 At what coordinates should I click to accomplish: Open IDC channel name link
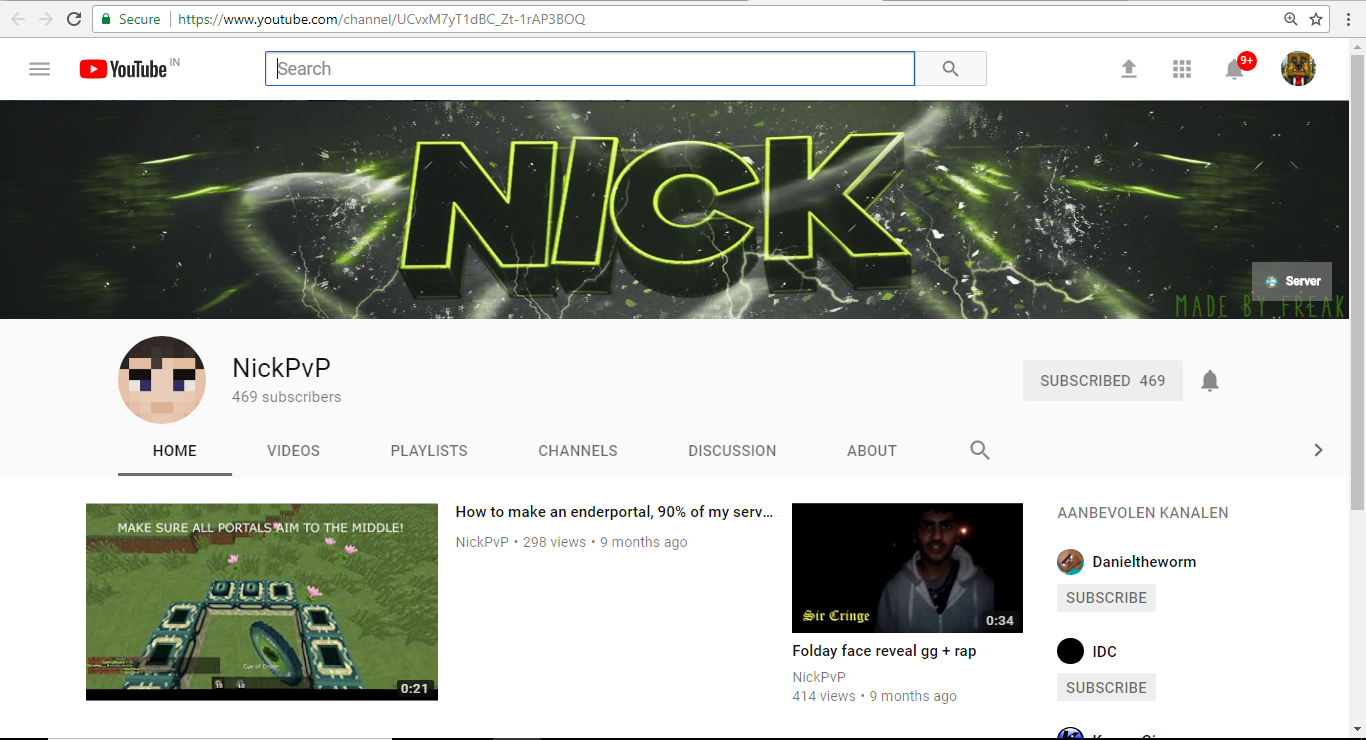1104,652
